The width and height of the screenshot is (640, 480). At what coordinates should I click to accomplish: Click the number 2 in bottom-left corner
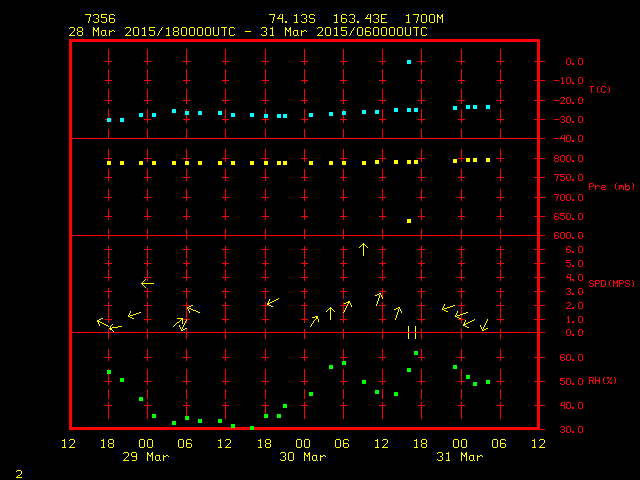[x=18, y=472]
